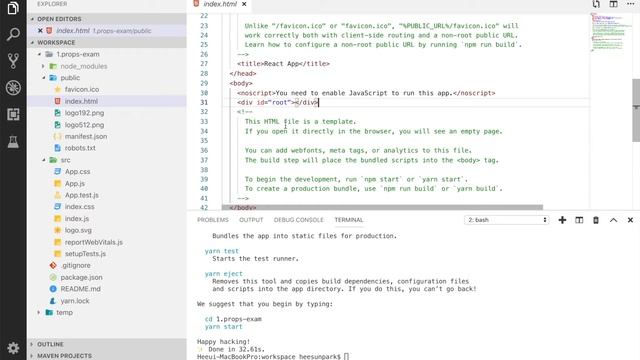
Task: Expand the node_modules folder
Action: 43,66
